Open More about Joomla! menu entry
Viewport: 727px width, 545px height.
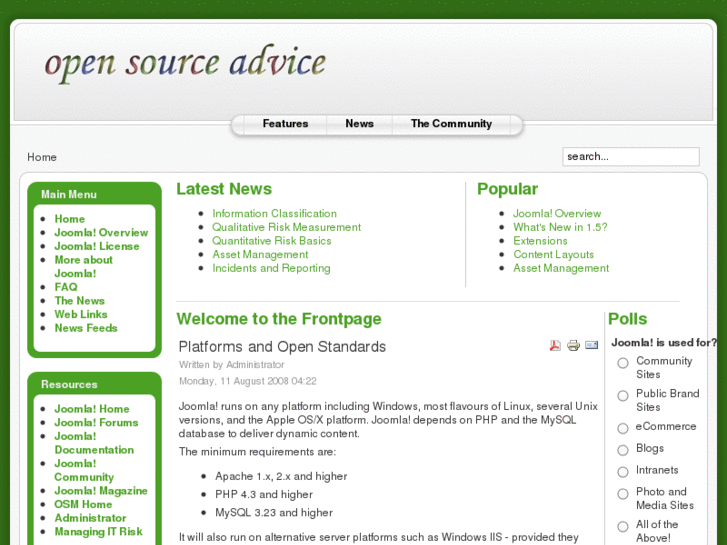pos(83,267)
